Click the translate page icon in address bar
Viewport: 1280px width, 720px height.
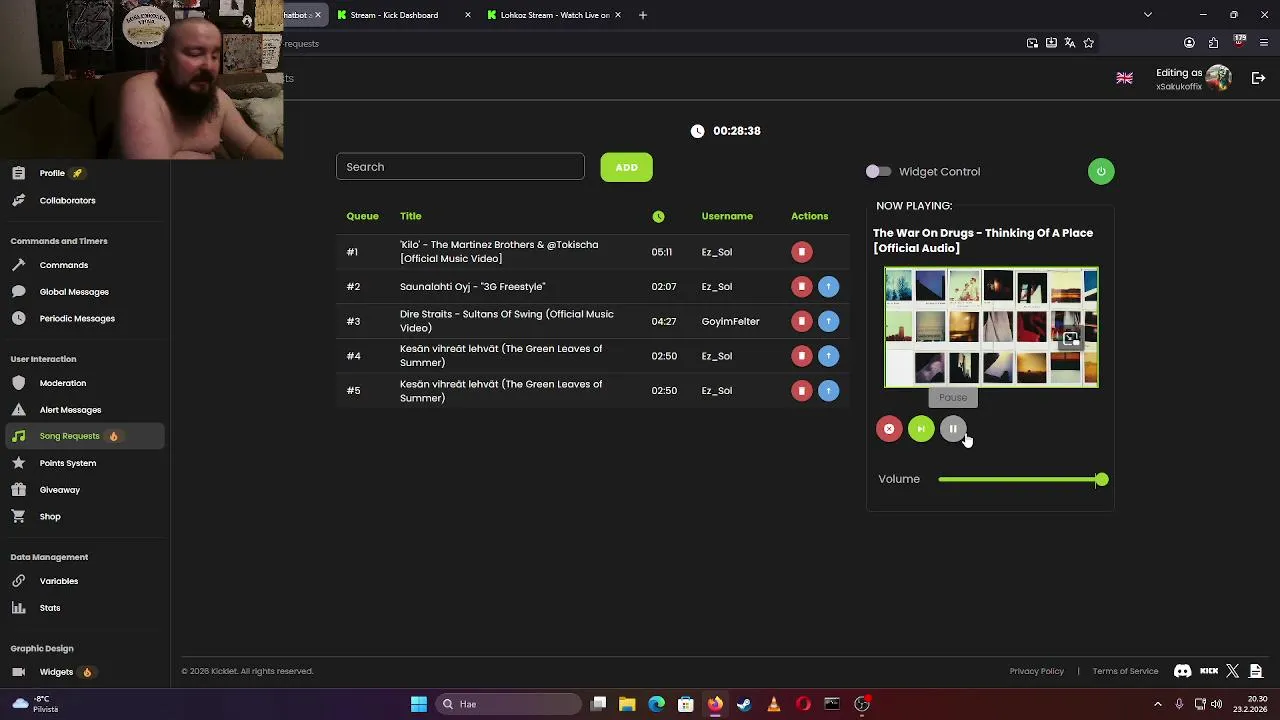tap(1070, 43)
